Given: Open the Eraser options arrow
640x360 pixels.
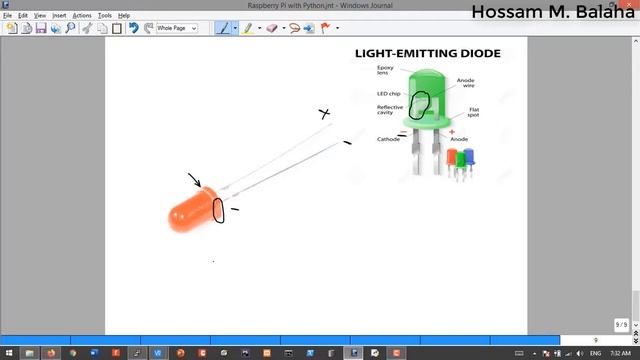Looking at the screenshot, I should coord(284,28).
